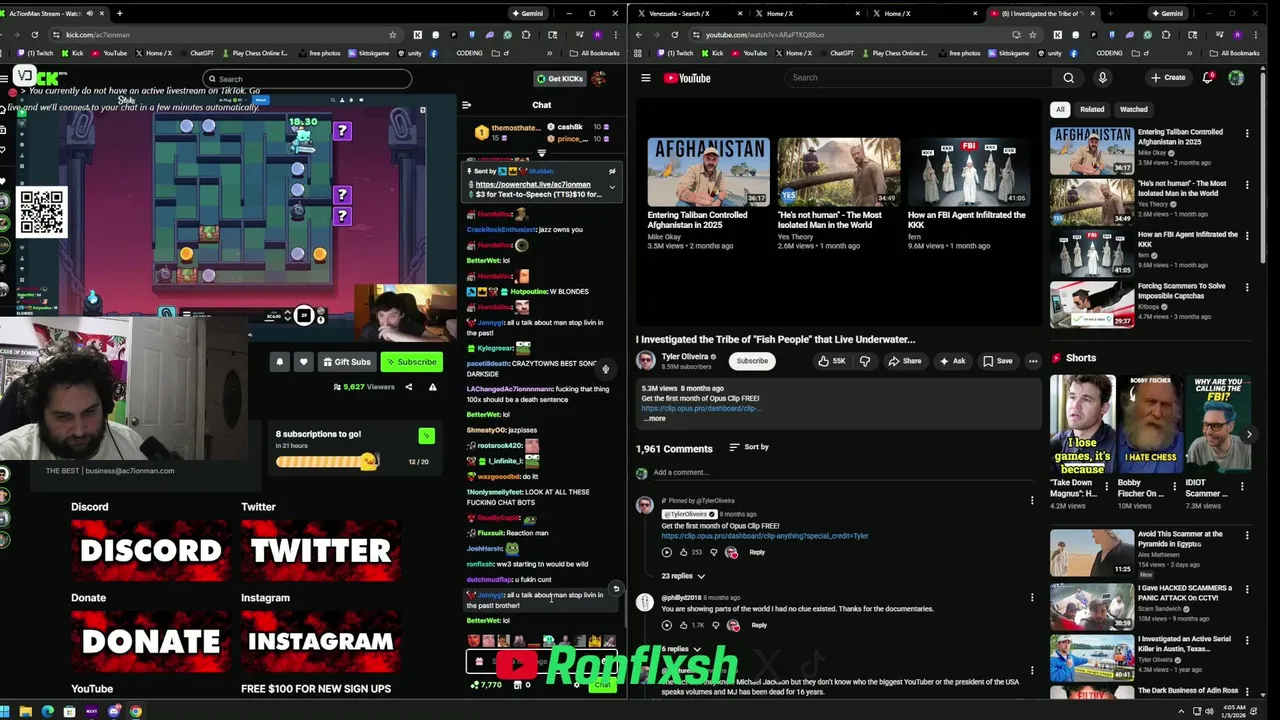Reload the kick.com tab
Screen dimensions: 1280x720
[35, 35]
